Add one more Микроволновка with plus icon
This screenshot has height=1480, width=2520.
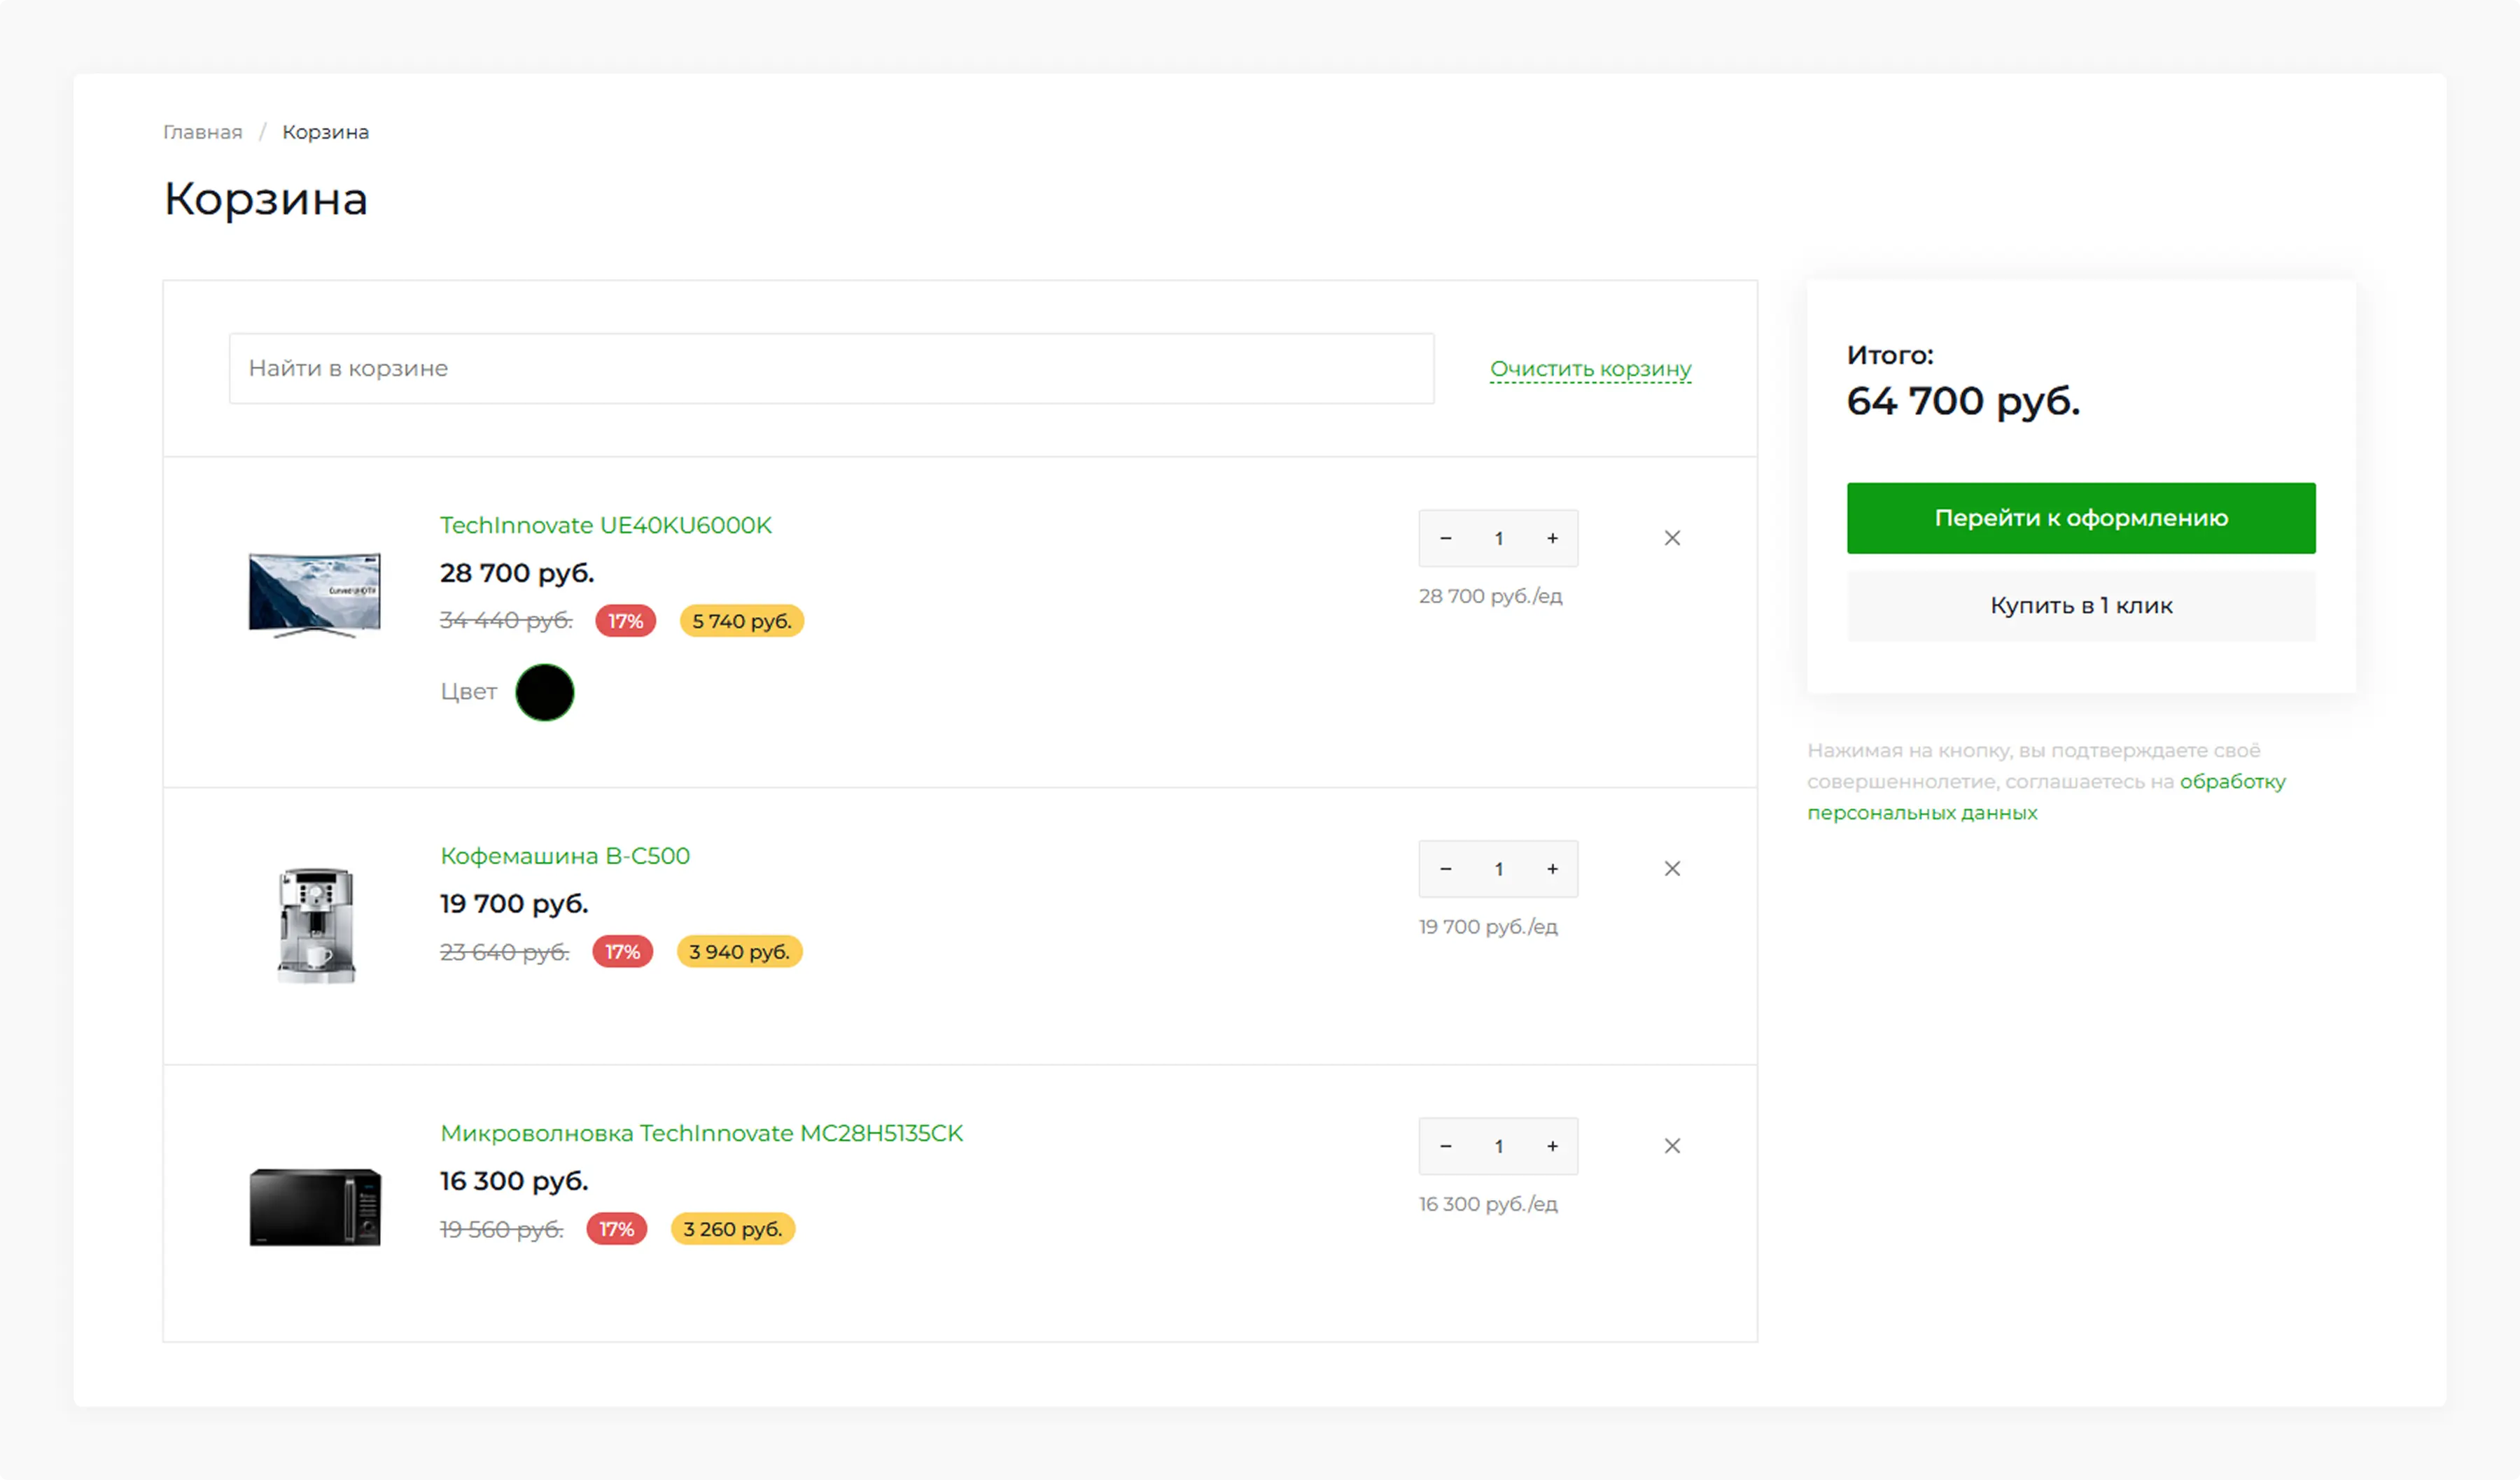pos(1552,1146)
